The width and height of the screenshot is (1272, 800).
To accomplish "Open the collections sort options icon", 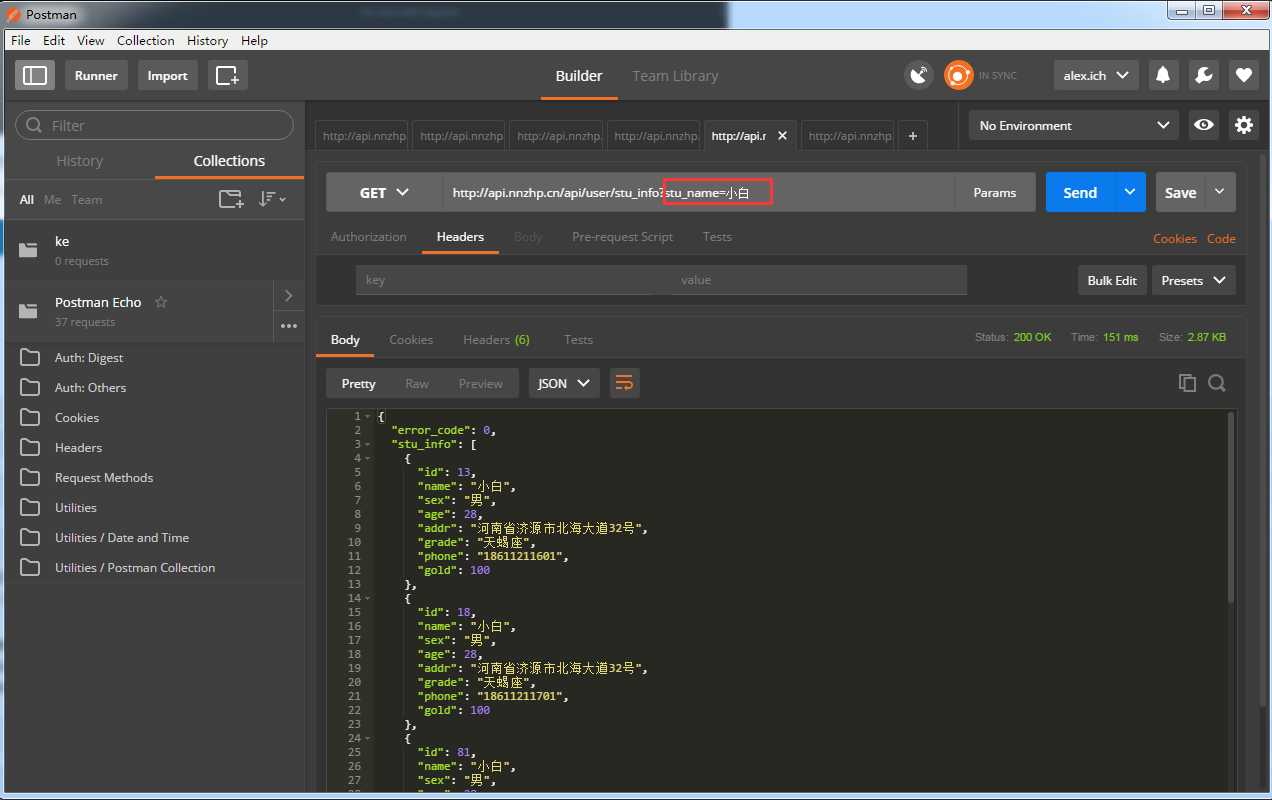I will (272, 199).
